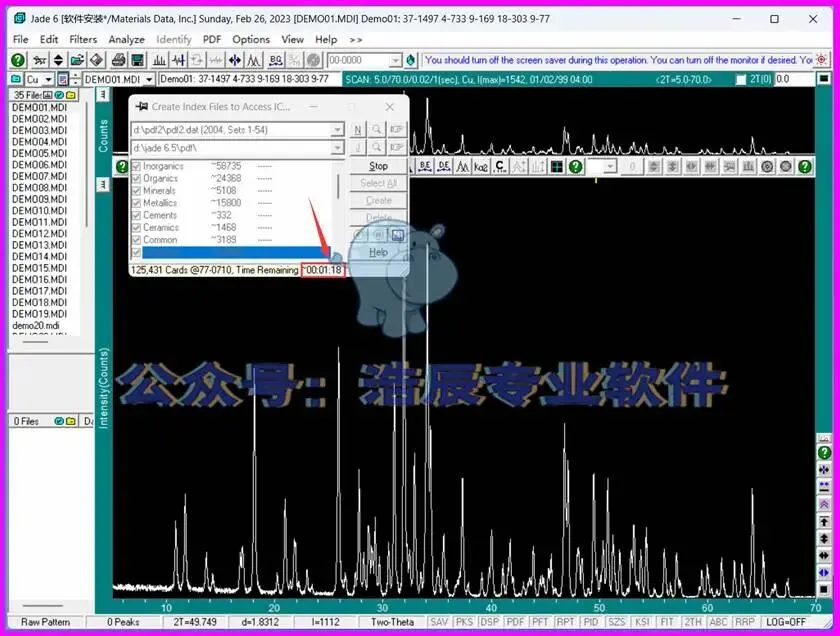Image resolution: width=840 pixels, height=636 pixels.
Task: Click the magnifier icon beside pdf2.dat path
Action: coord(377,130)
